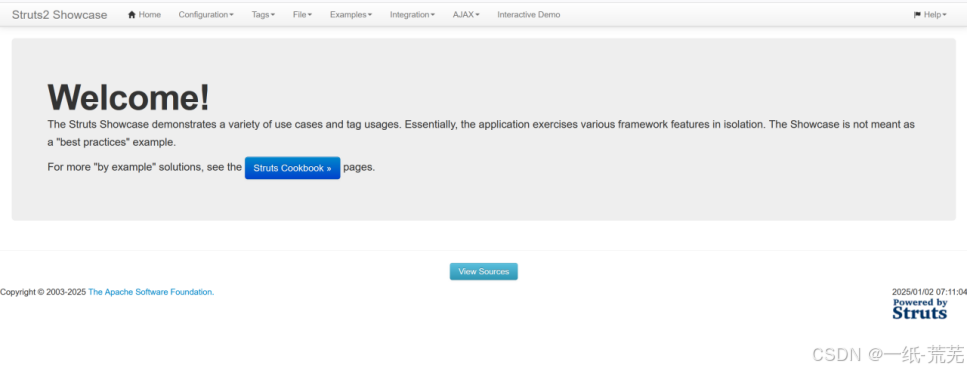Open The Apache Software Foundation link
The image size is (968, 372).
151,292
